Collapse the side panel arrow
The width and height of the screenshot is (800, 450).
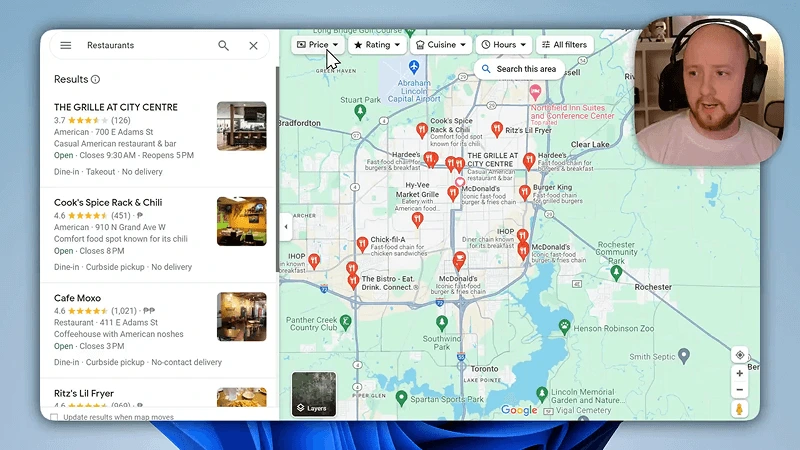point(286,227)
